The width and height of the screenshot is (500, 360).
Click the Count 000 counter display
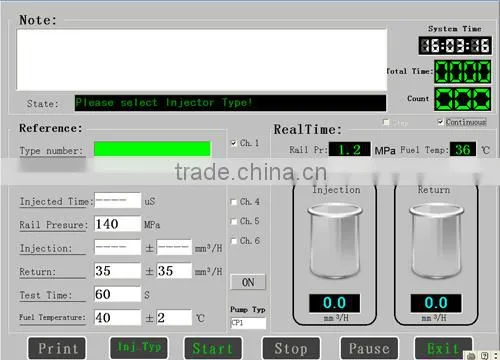[x=463, y=99]
